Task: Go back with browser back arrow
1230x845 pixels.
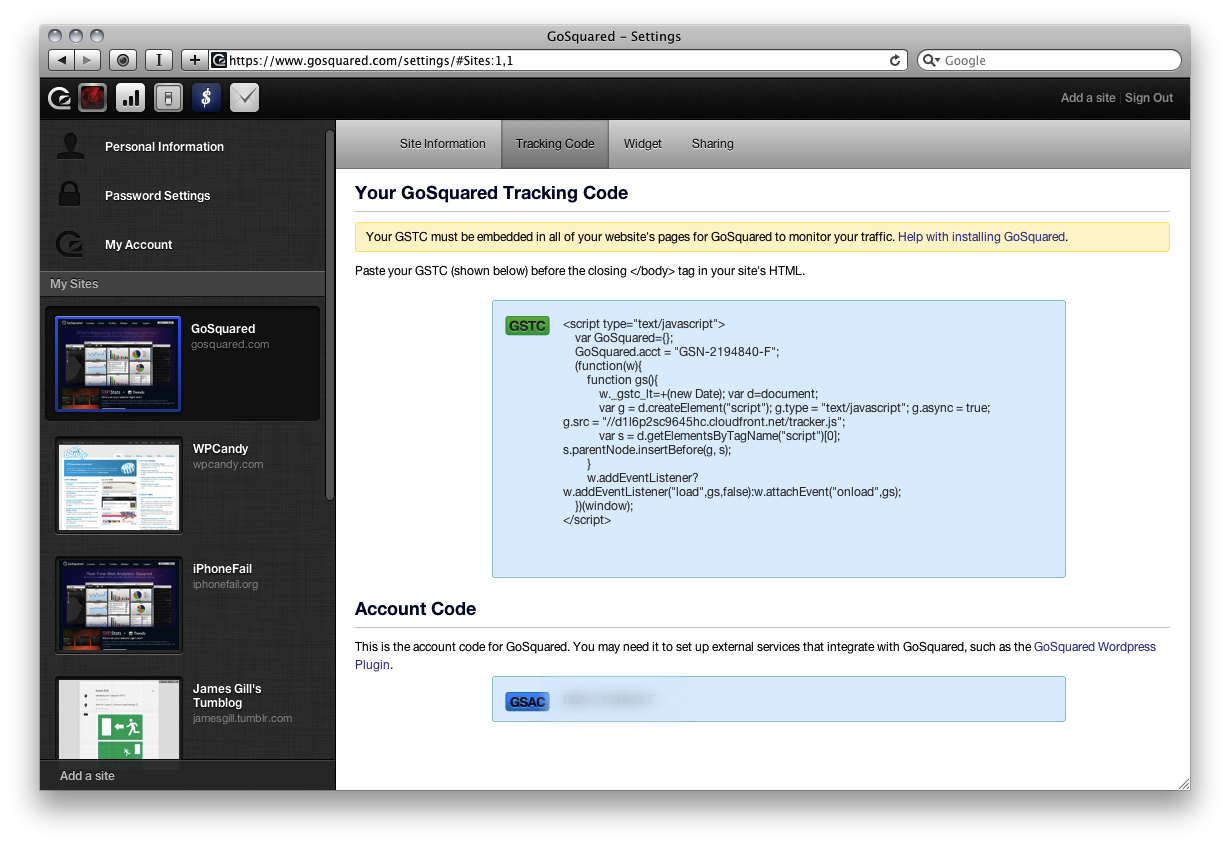Action: (x=61, y=60)
